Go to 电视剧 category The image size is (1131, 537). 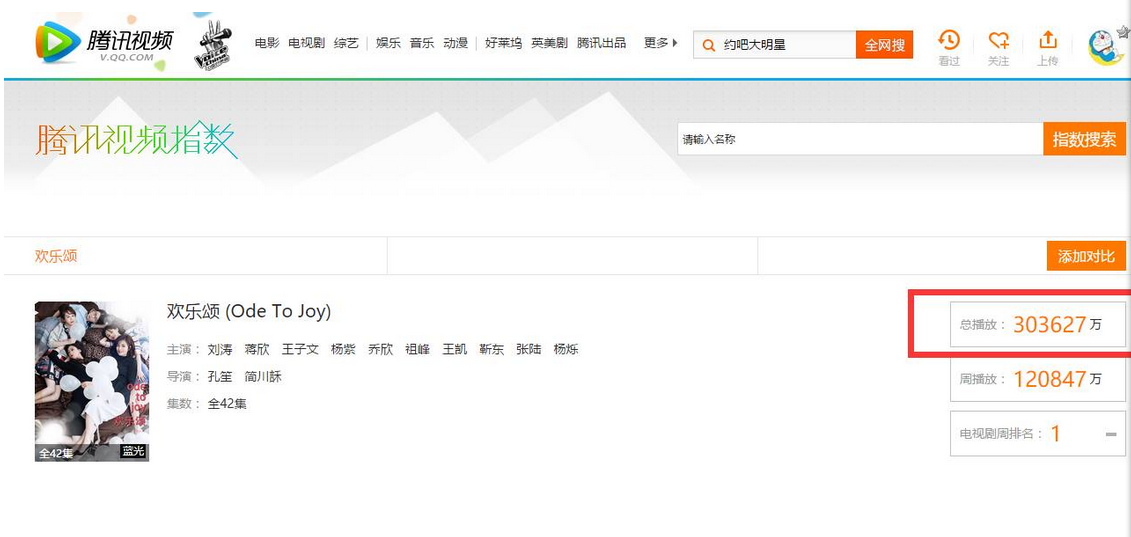[x=307, y=43]
